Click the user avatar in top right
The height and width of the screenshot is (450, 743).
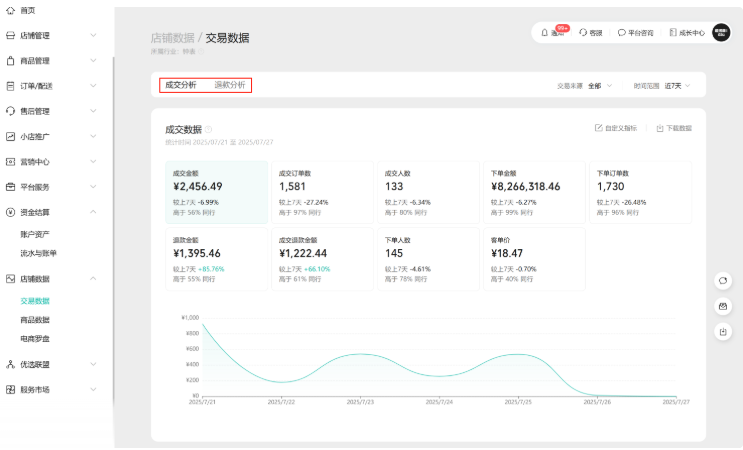720,32
